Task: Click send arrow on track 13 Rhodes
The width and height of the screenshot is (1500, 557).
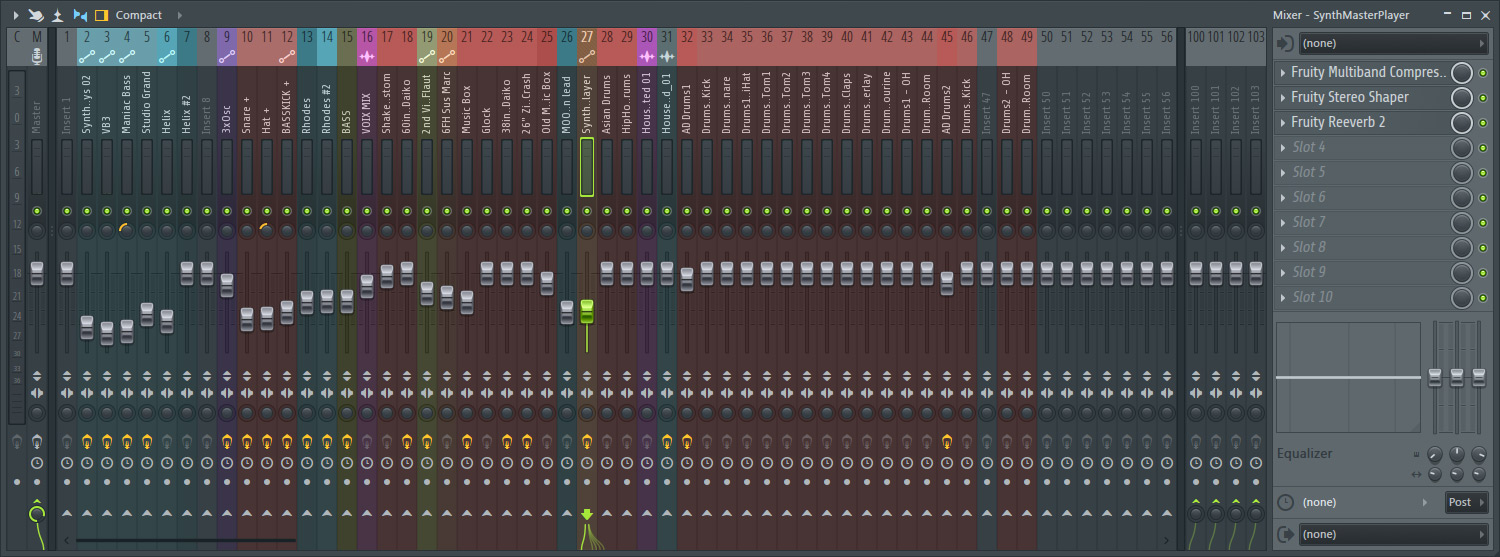Action: 307,513
